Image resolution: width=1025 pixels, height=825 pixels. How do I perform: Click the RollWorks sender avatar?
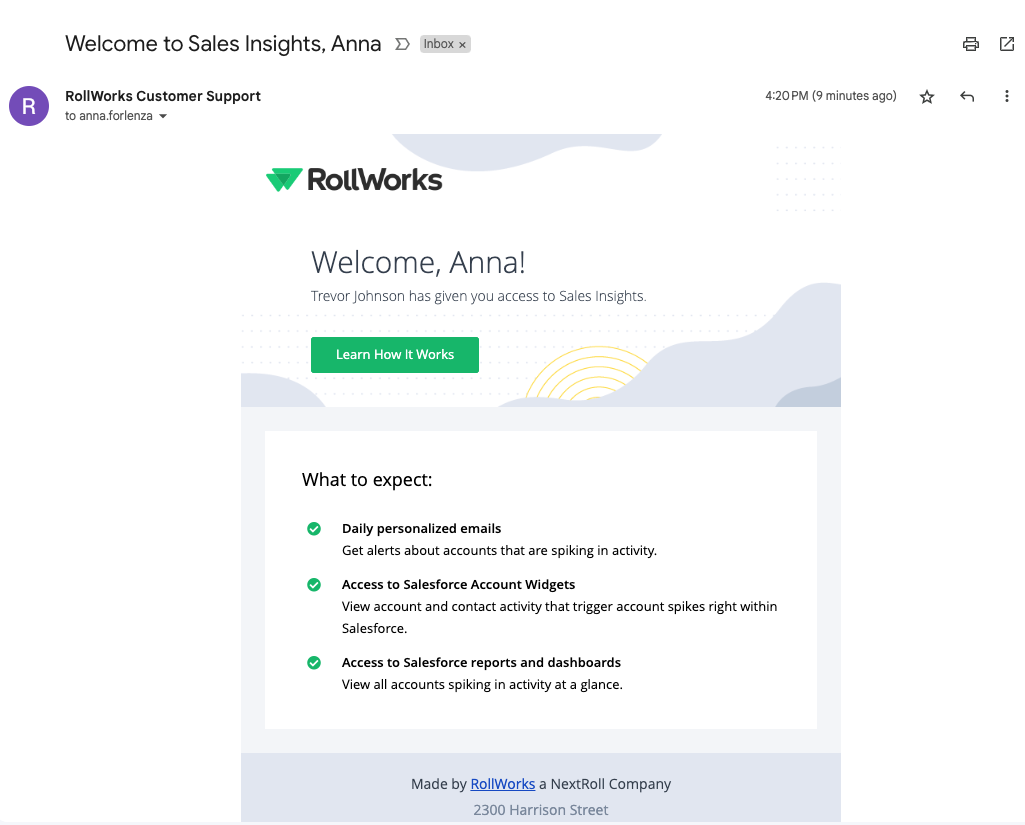[x=28, y=106]
